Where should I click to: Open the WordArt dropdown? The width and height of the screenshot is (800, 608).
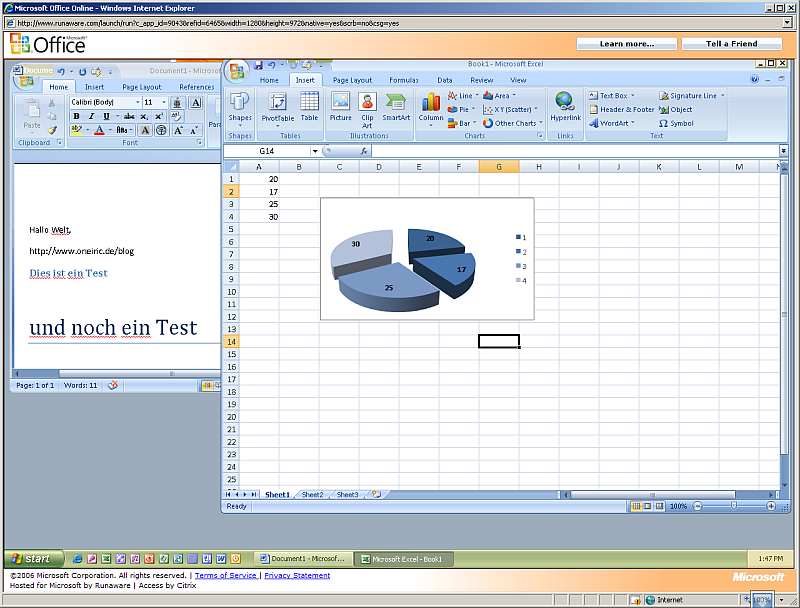[612, 123]
